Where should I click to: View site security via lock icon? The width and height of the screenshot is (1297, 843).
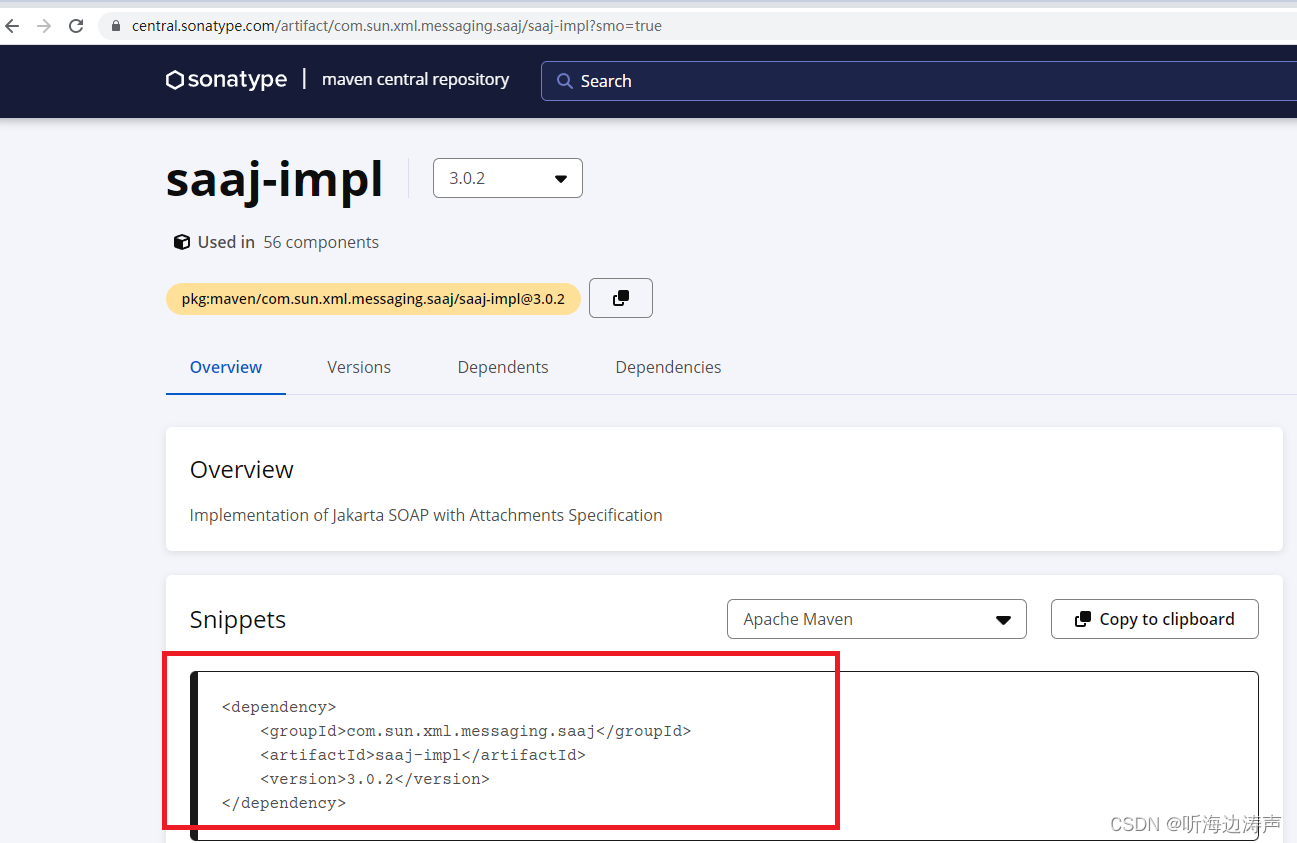[117, 26]
